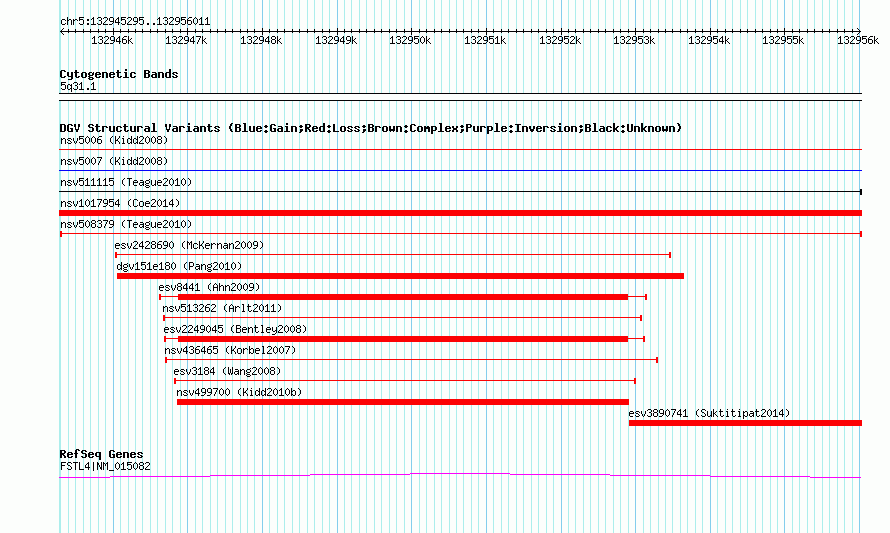Click the 132953k ruler label
This screenshot has width=890, height=533.
tap(634, 40)
